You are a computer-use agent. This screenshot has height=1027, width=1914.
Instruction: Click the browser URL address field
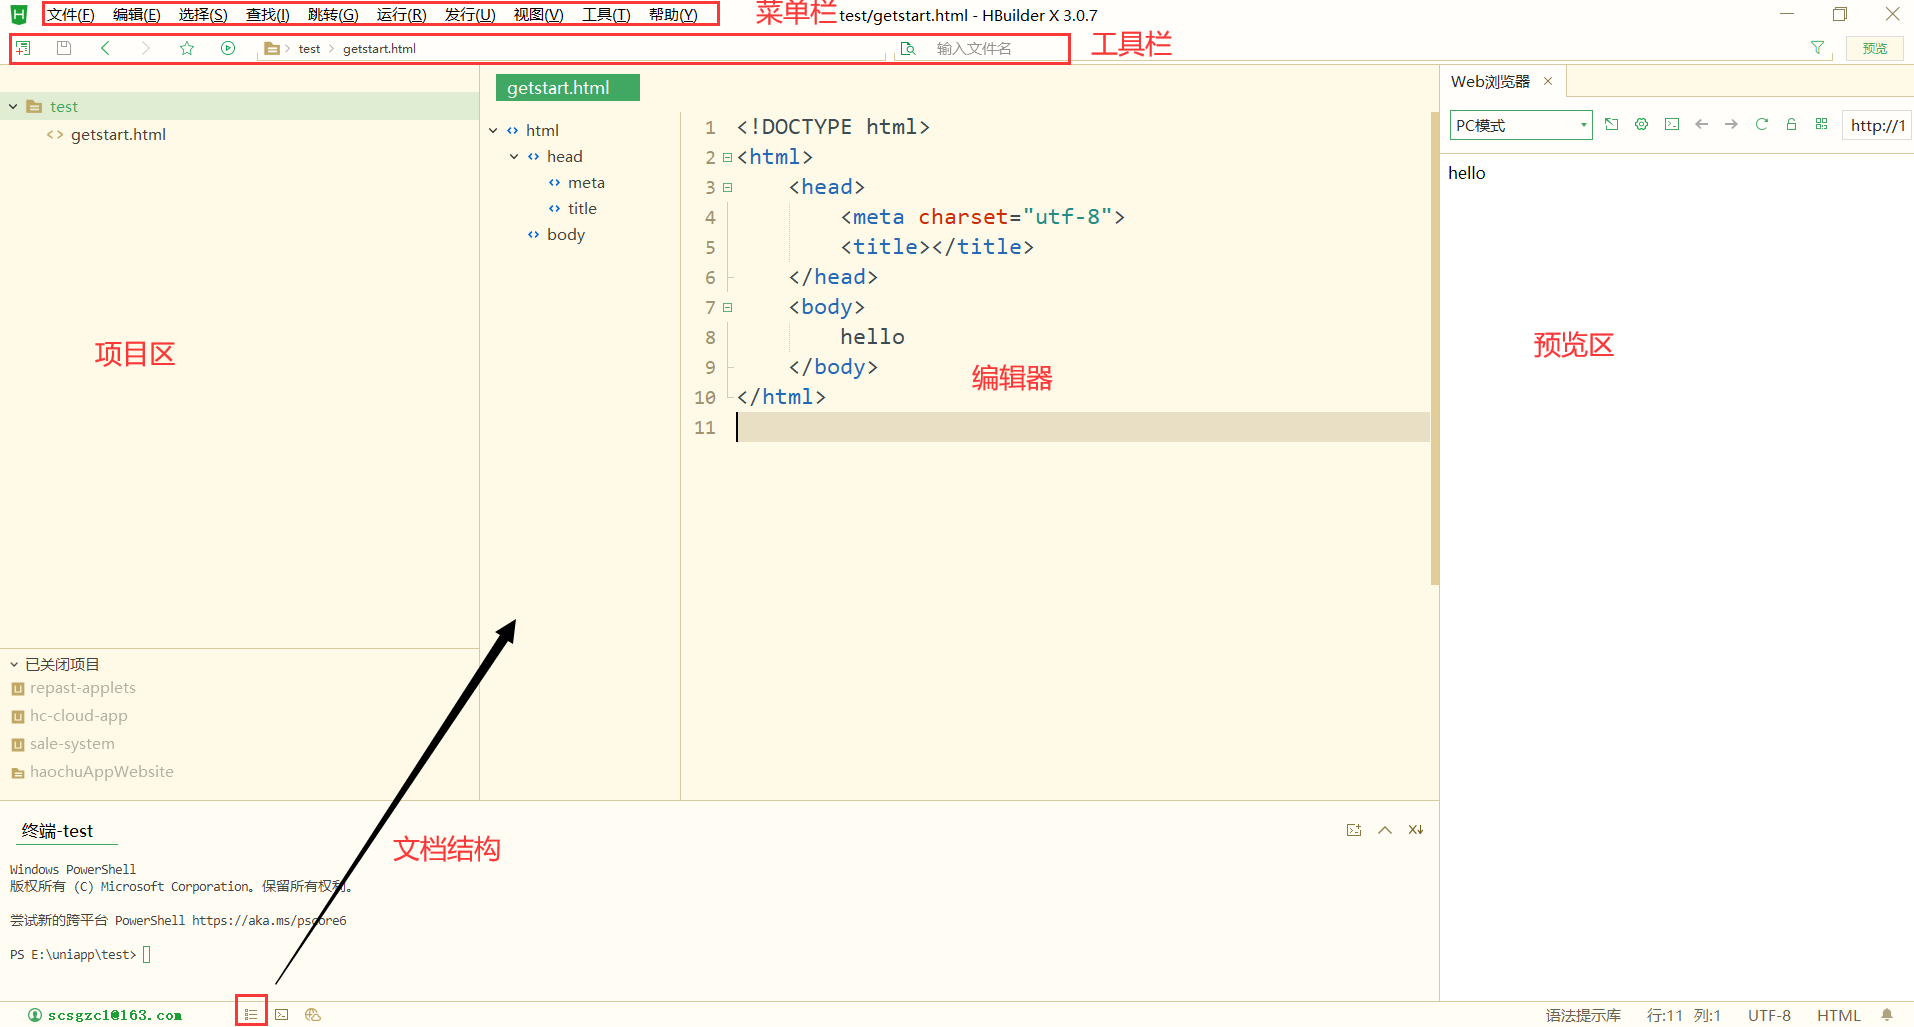point(1878,125)
